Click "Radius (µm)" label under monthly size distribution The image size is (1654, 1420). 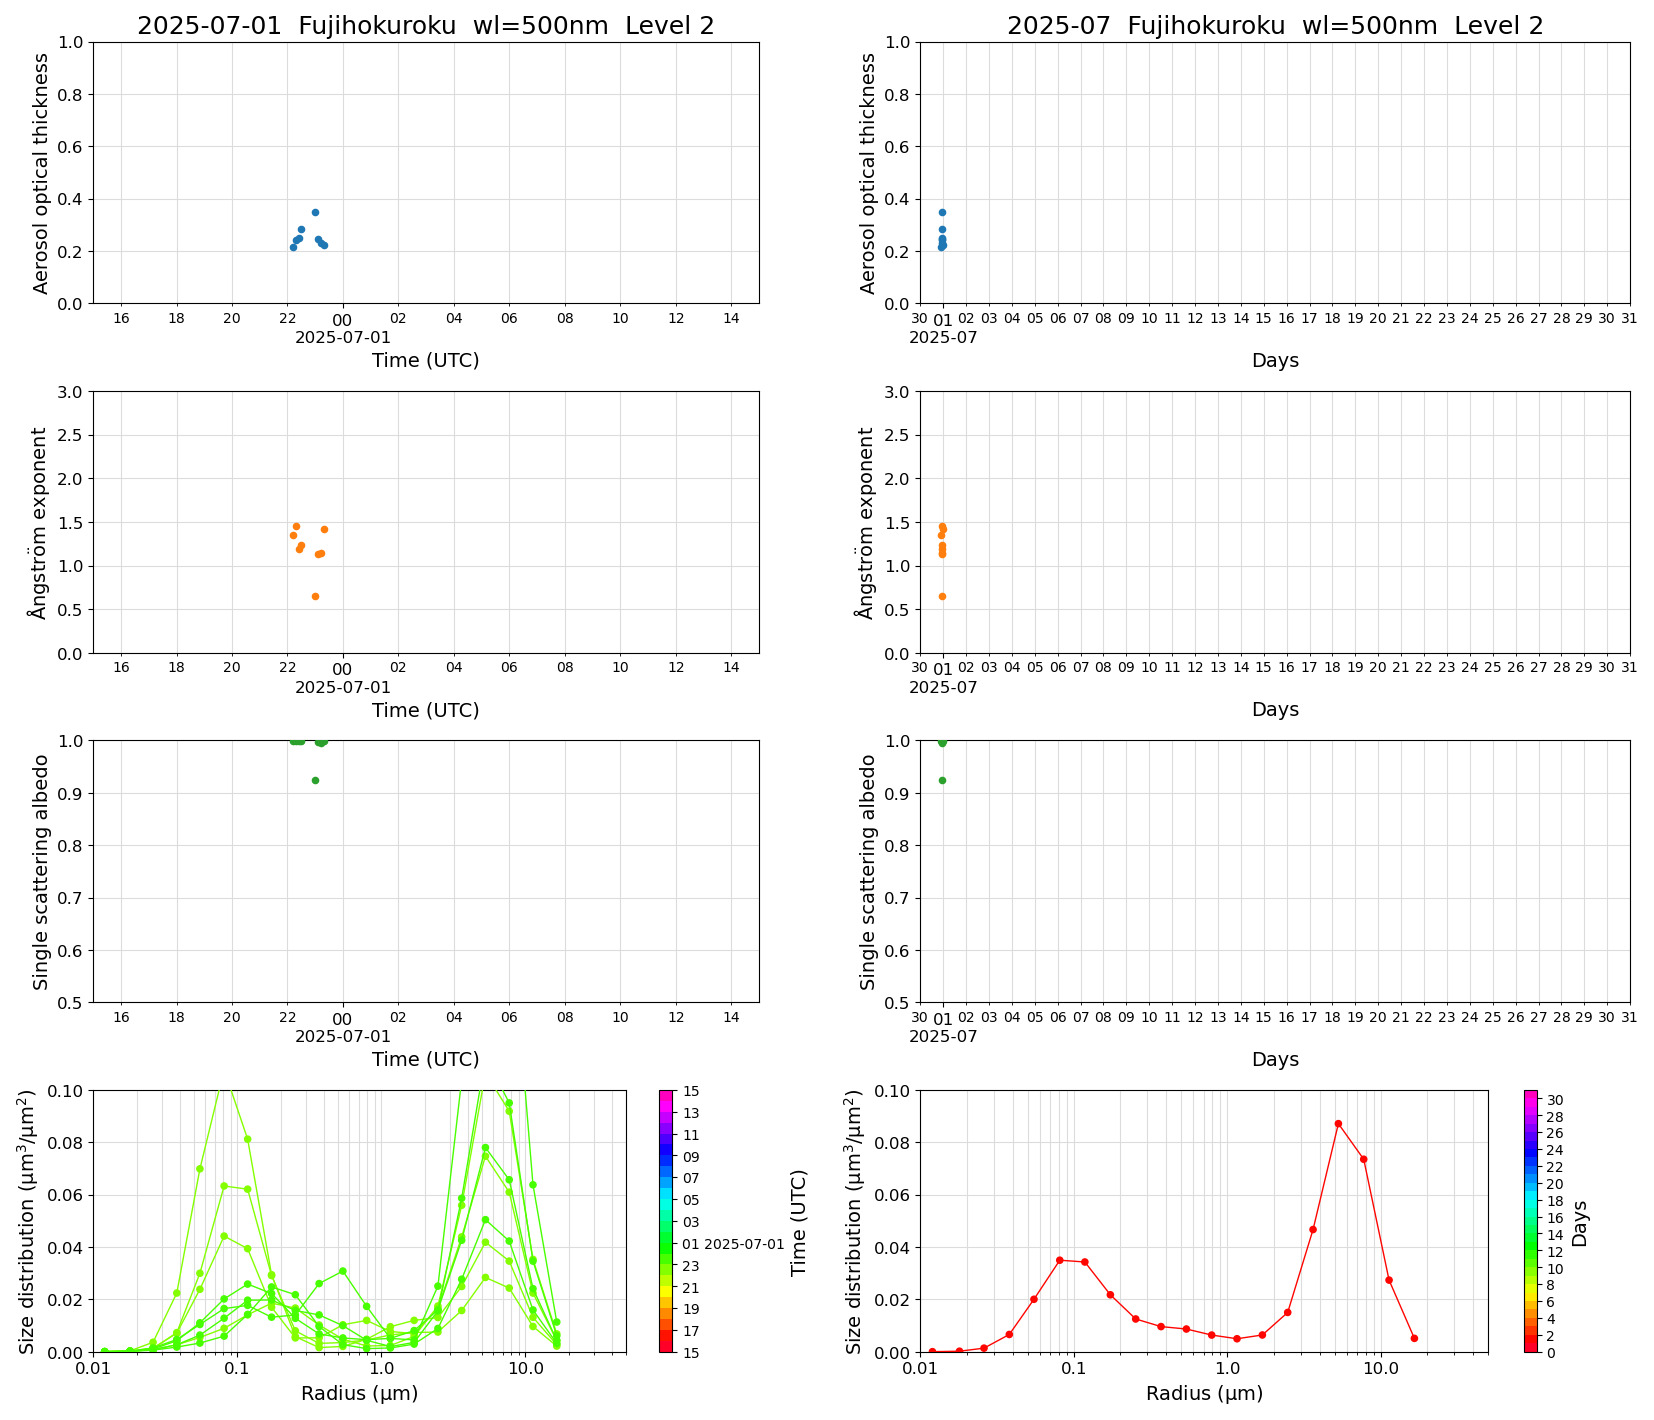tap(1204, 1393)
